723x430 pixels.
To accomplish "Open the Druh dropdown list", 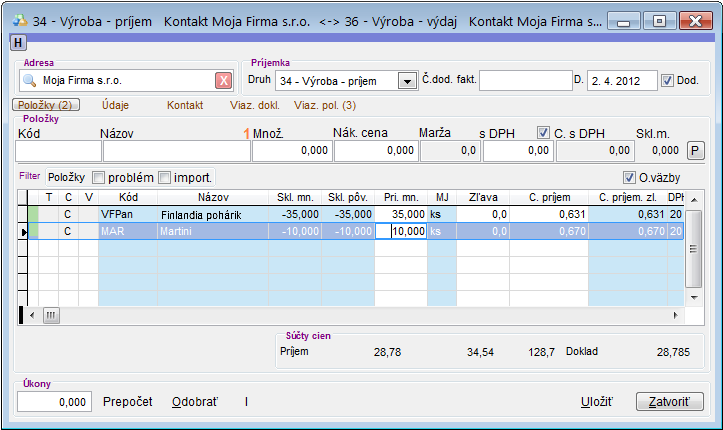I will [x=407, y=81].
